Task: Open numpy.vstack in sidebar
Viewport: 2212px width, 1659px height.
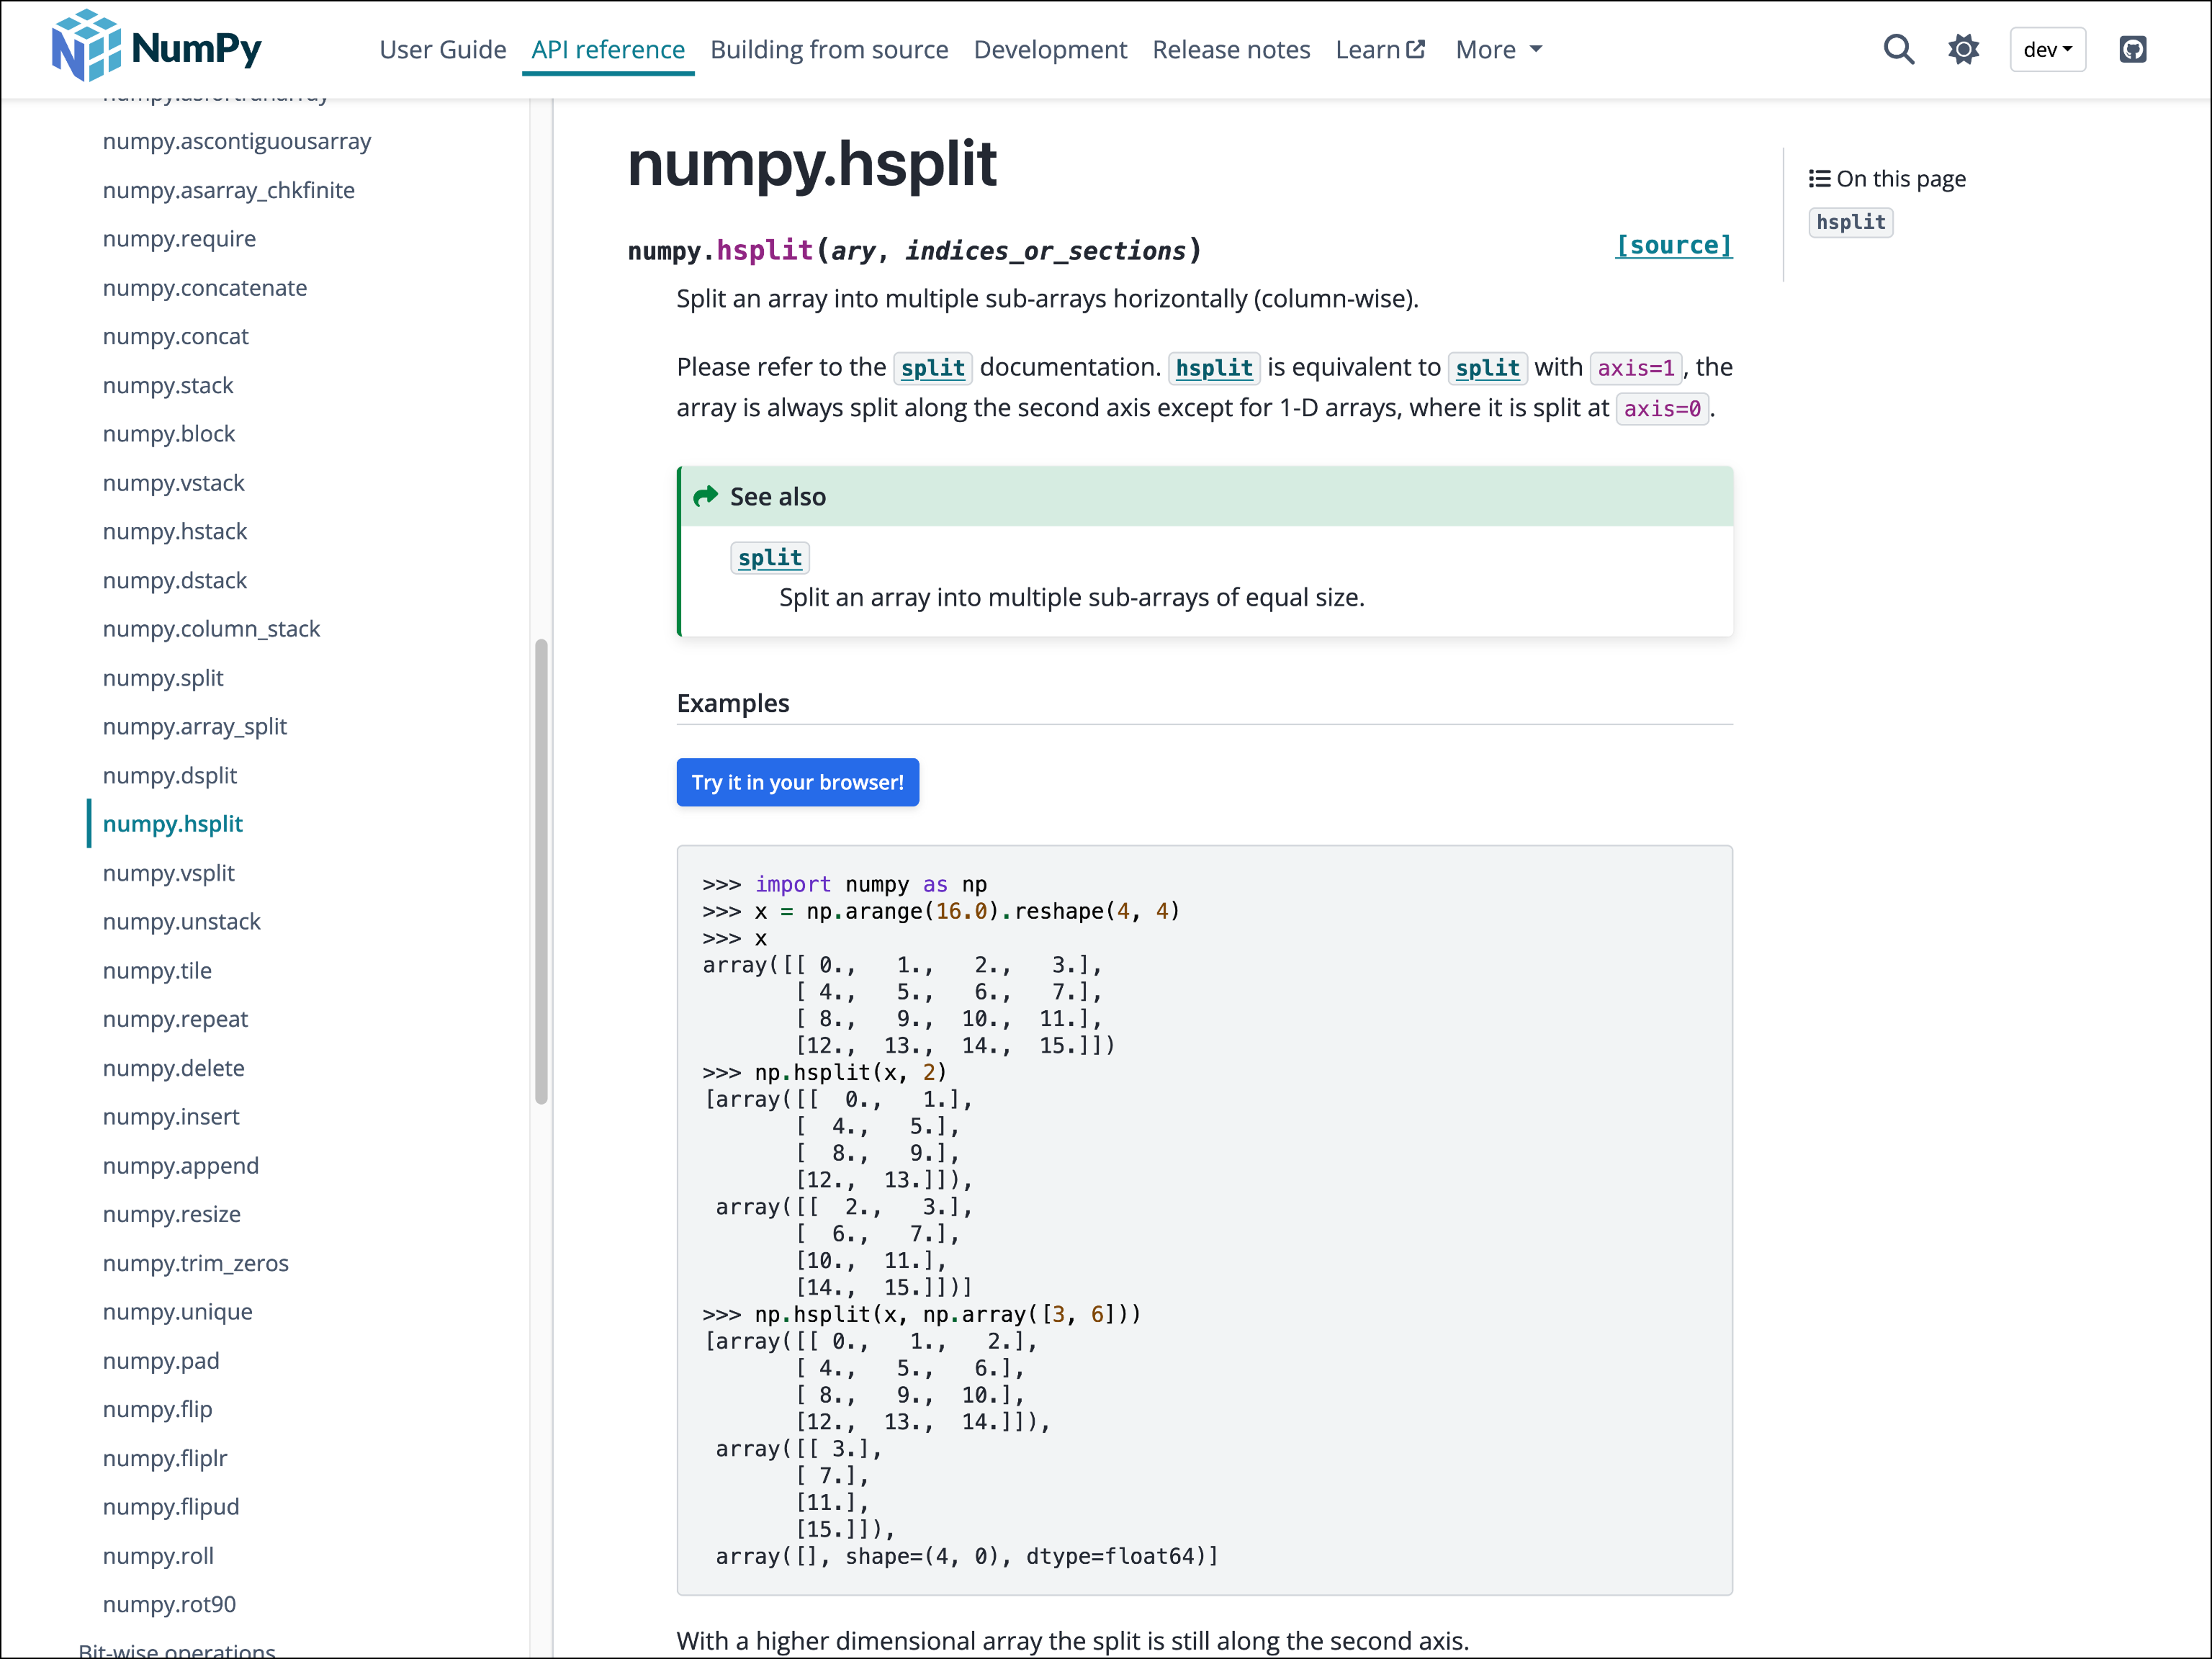Action: point(174,483)
